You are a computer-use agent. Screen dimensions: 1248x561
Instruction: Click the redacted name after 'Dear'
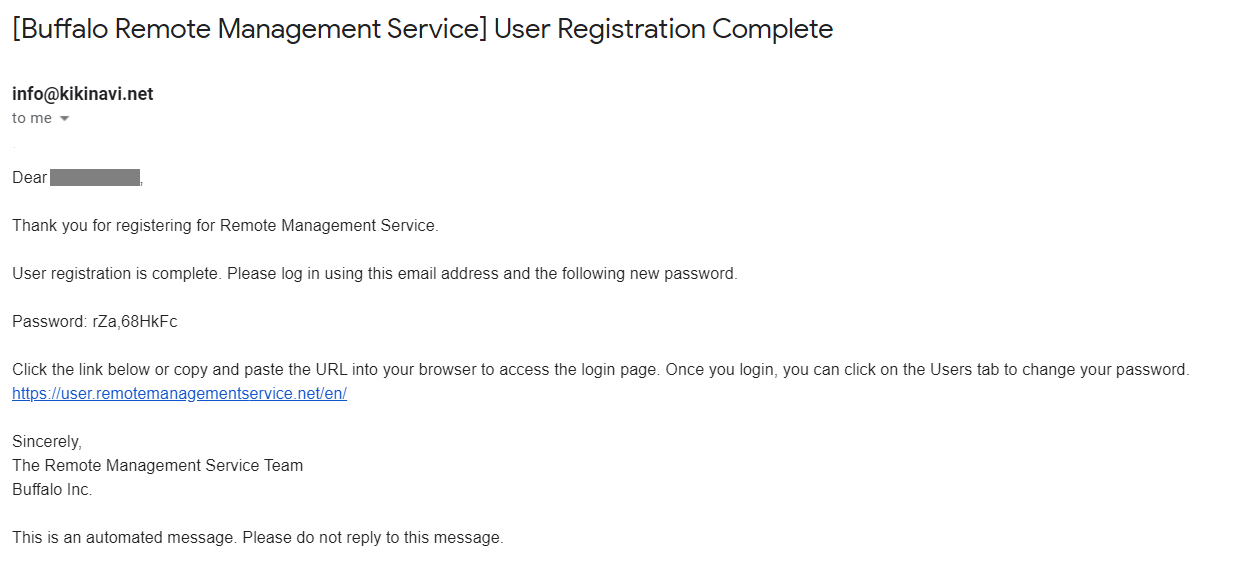tap(95, 178)
